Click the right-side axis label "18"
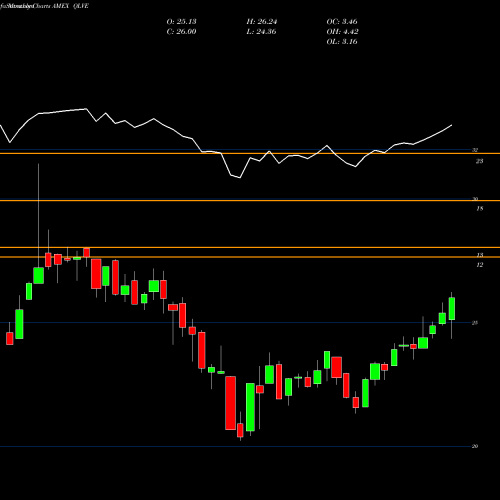The height and width of the screenshot is (500, 500). click(x=479, y=209)
